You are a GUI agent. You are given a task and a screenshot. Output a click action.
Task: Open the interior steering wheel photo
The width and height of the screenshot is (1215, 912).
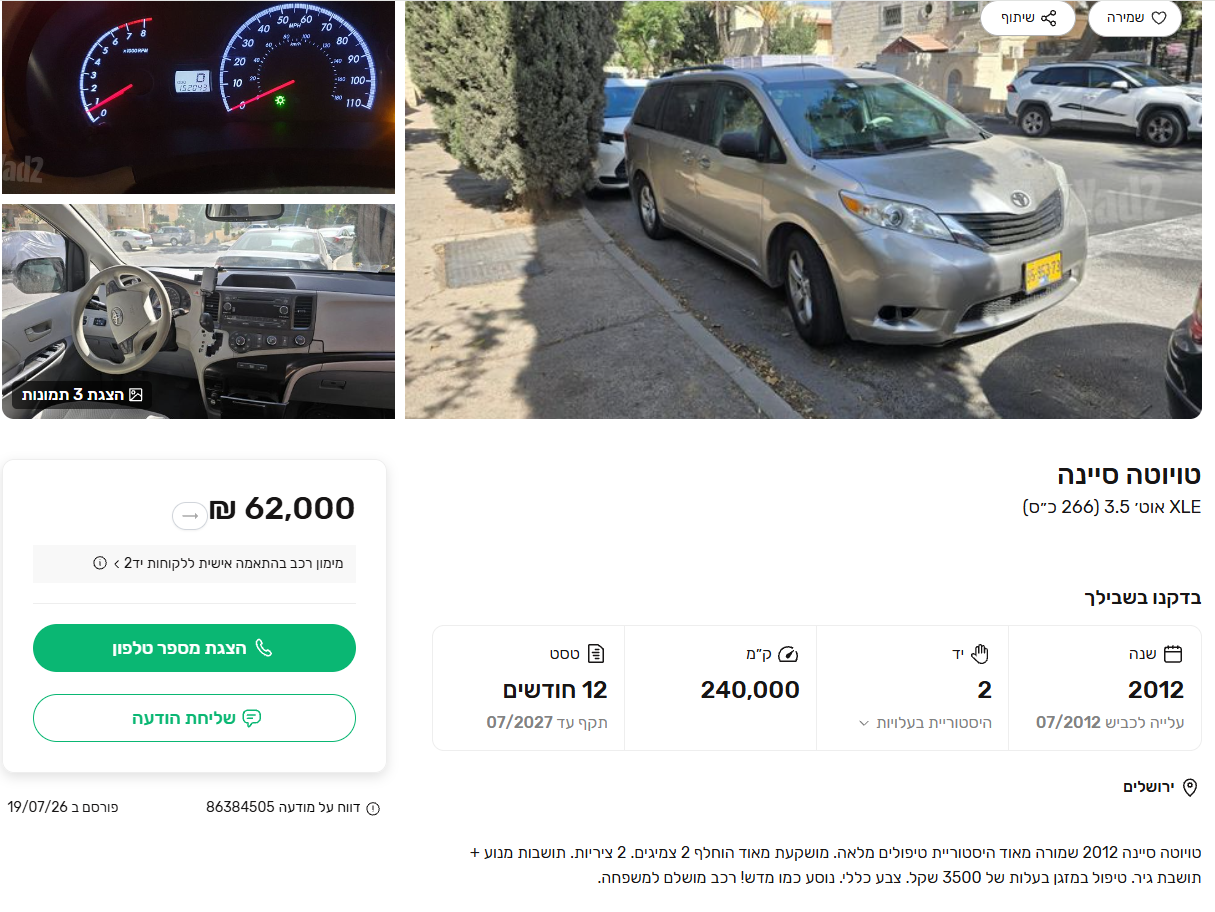coord(198,311)
